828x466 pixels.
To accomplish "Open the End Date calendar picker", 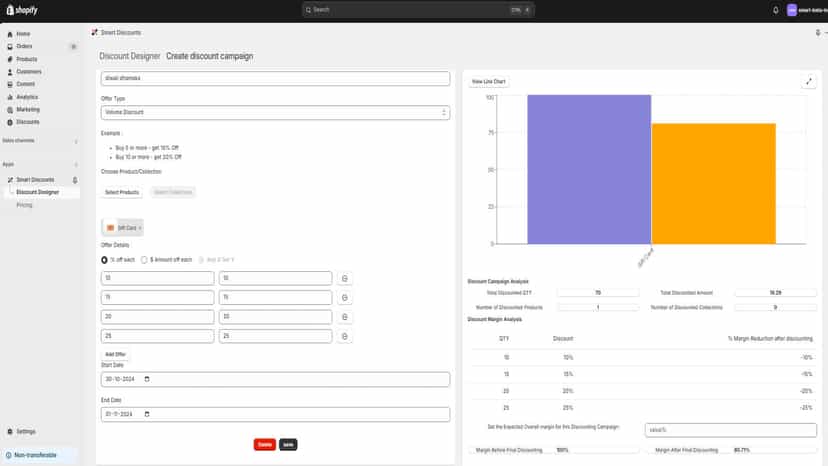I will point(147,414).
